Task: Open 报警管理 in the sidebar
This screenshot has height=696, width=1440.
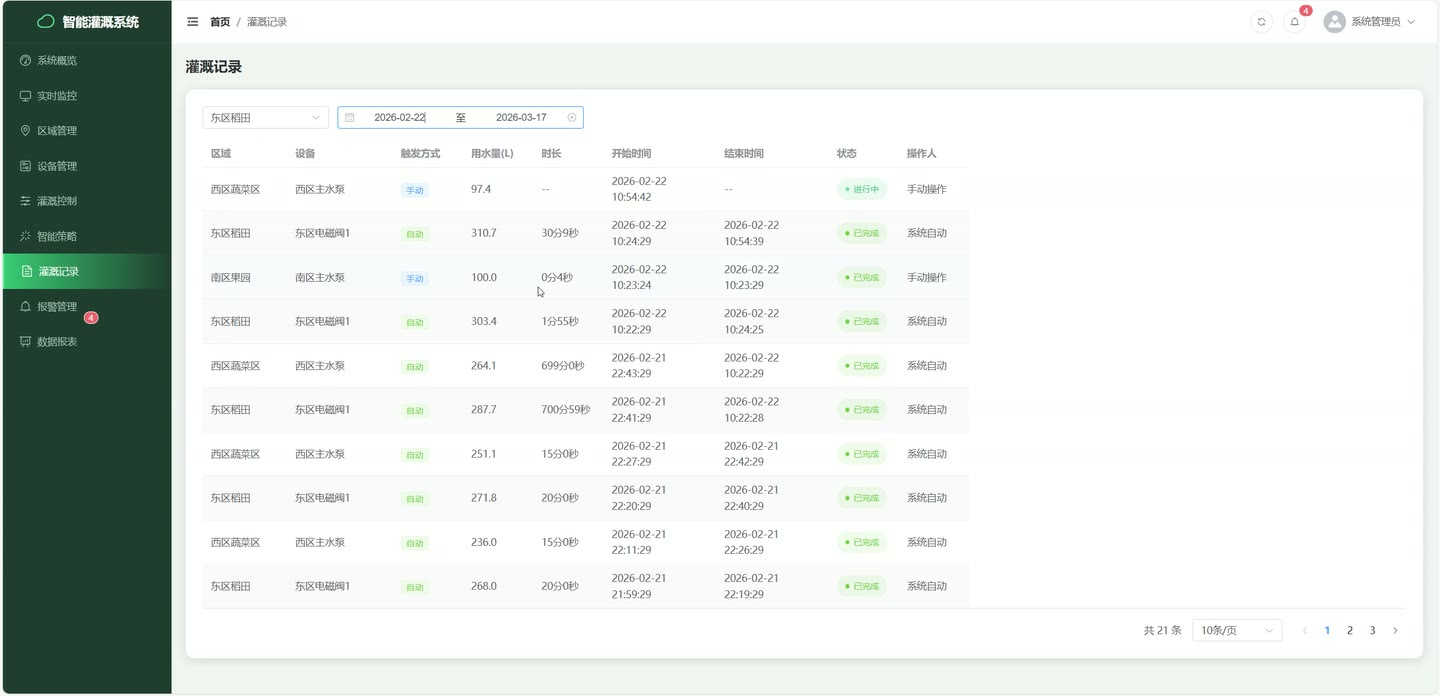Action: coord(86,306)
